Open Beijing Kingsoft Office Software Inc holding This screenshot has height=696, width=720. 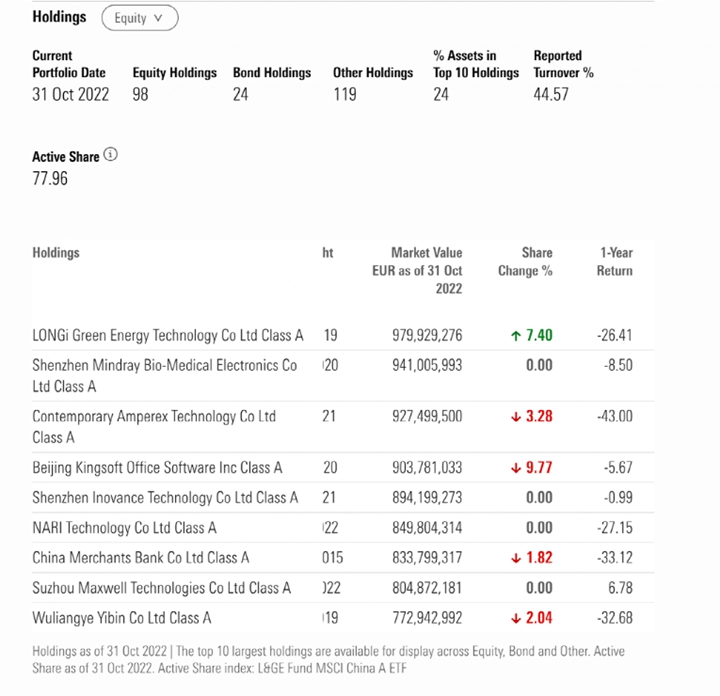pos(157,467)
